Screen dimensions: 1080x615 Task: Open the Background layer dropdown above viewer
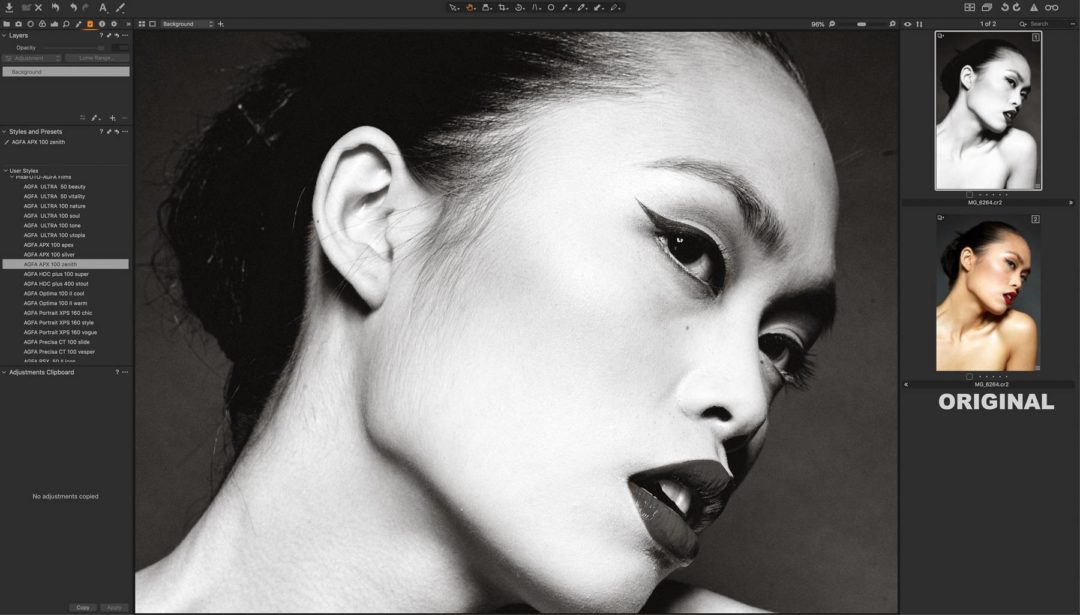(187, 23)
